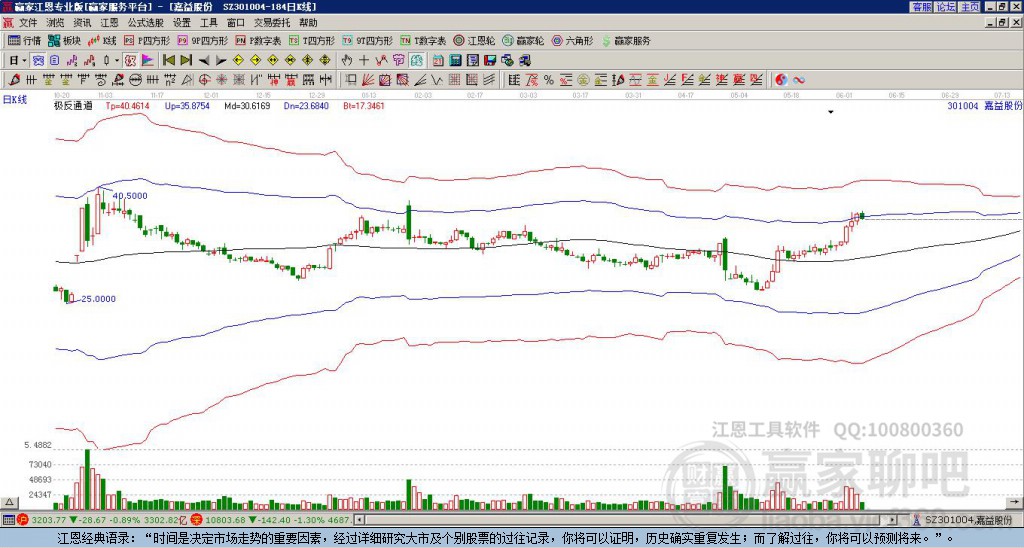
Task: Open the 窗口 menu
Action: coord(236,23)
